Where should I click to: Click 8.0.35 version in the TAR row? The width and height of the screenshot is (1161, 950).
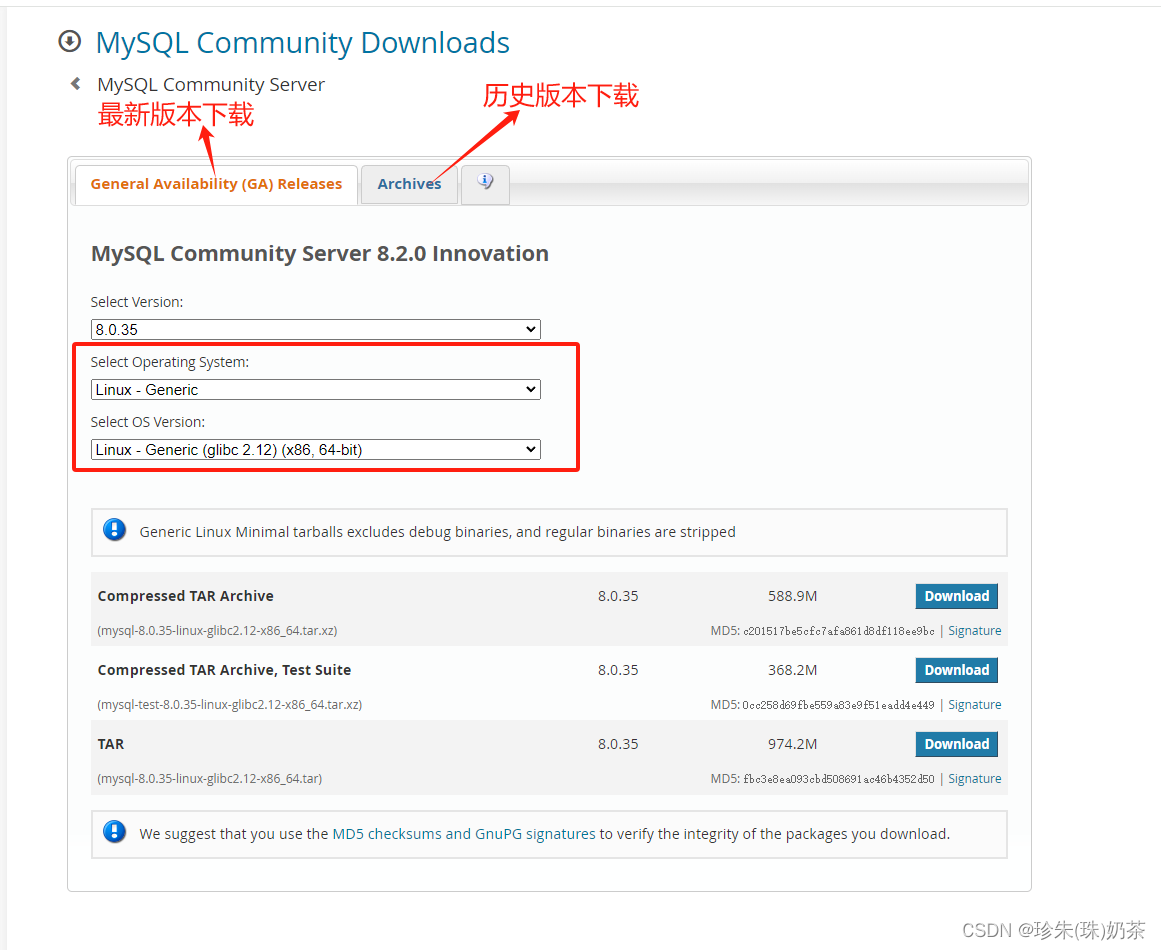point(618,744)
